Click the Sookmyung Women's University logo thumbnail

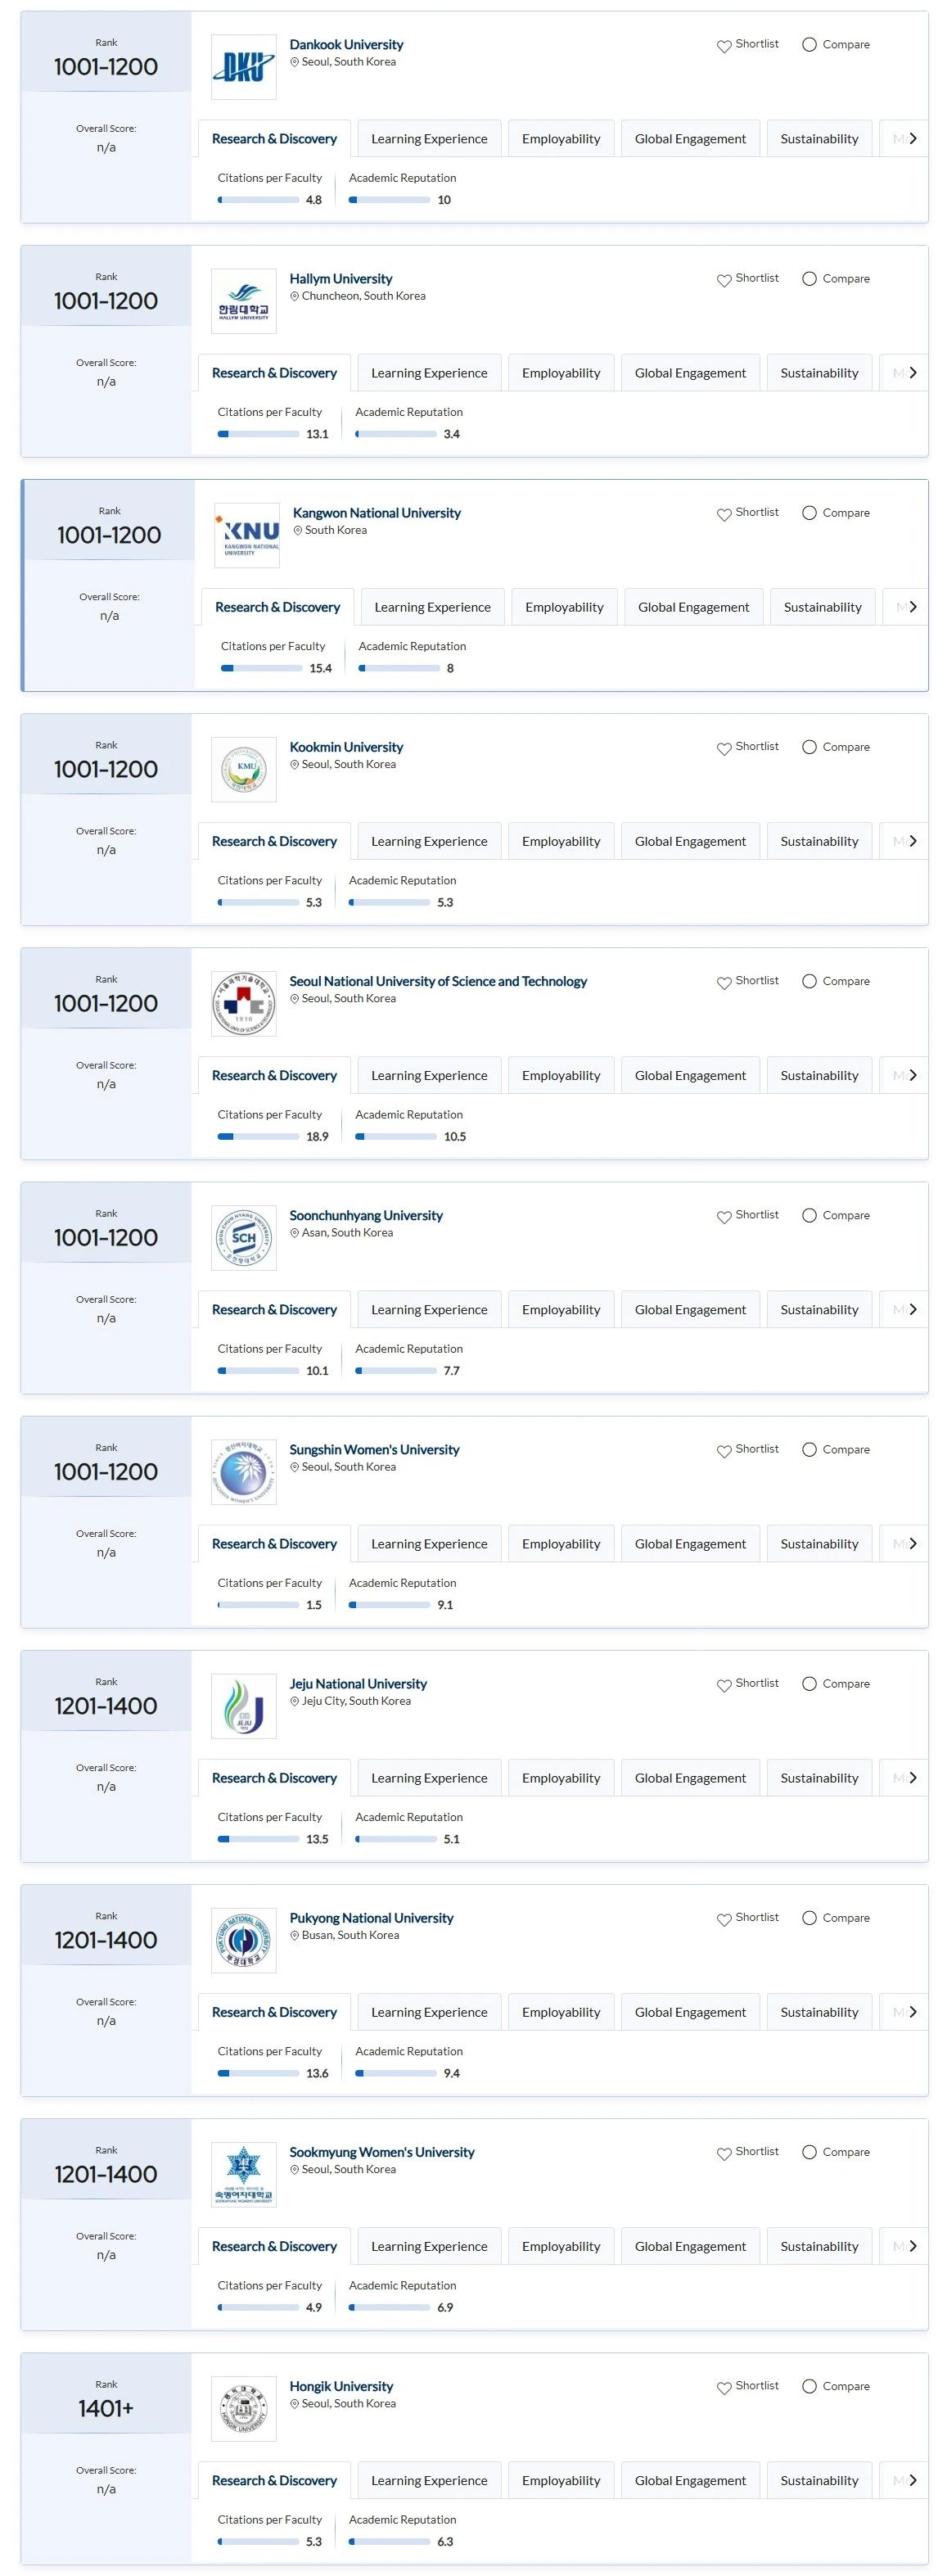tap(243, 2173)
